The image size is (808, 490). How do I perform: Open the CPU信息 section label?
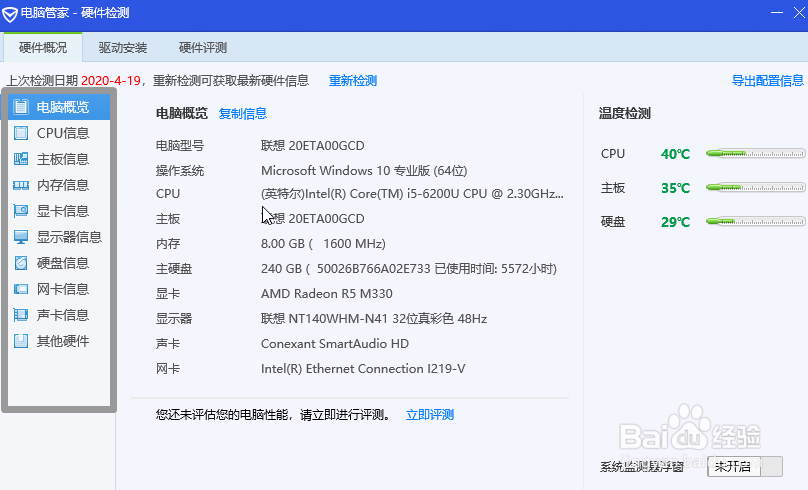click(63, 133)
